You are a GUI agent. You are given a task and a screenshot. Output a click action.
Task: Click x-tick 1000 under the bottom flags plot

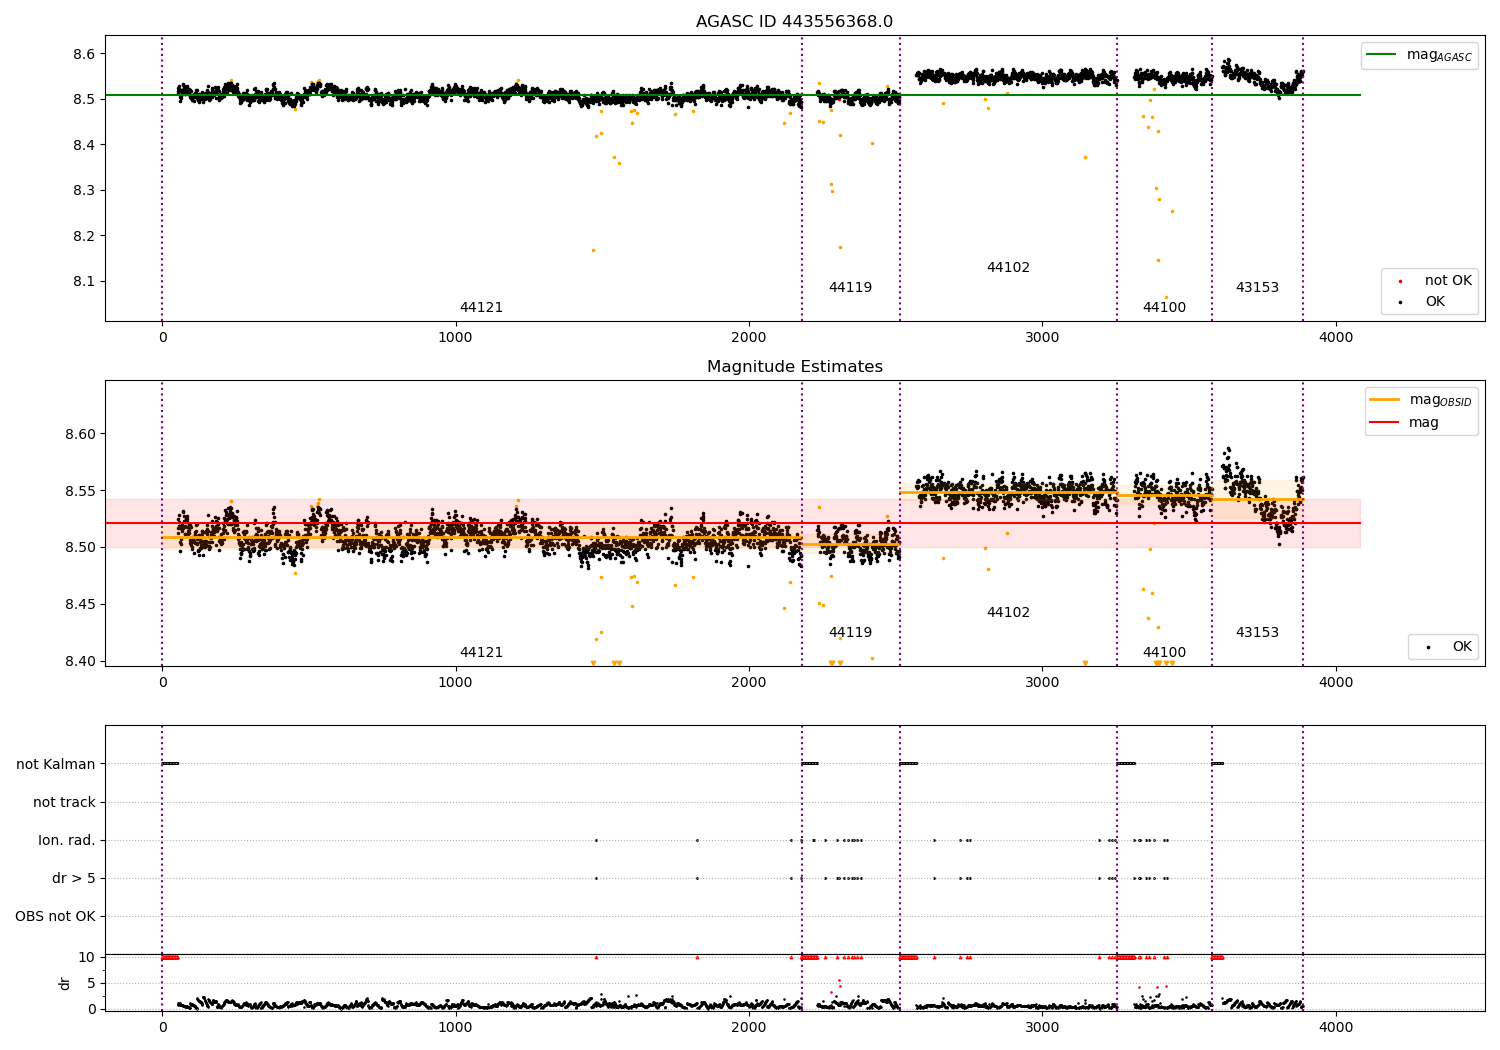(455, 1027)
